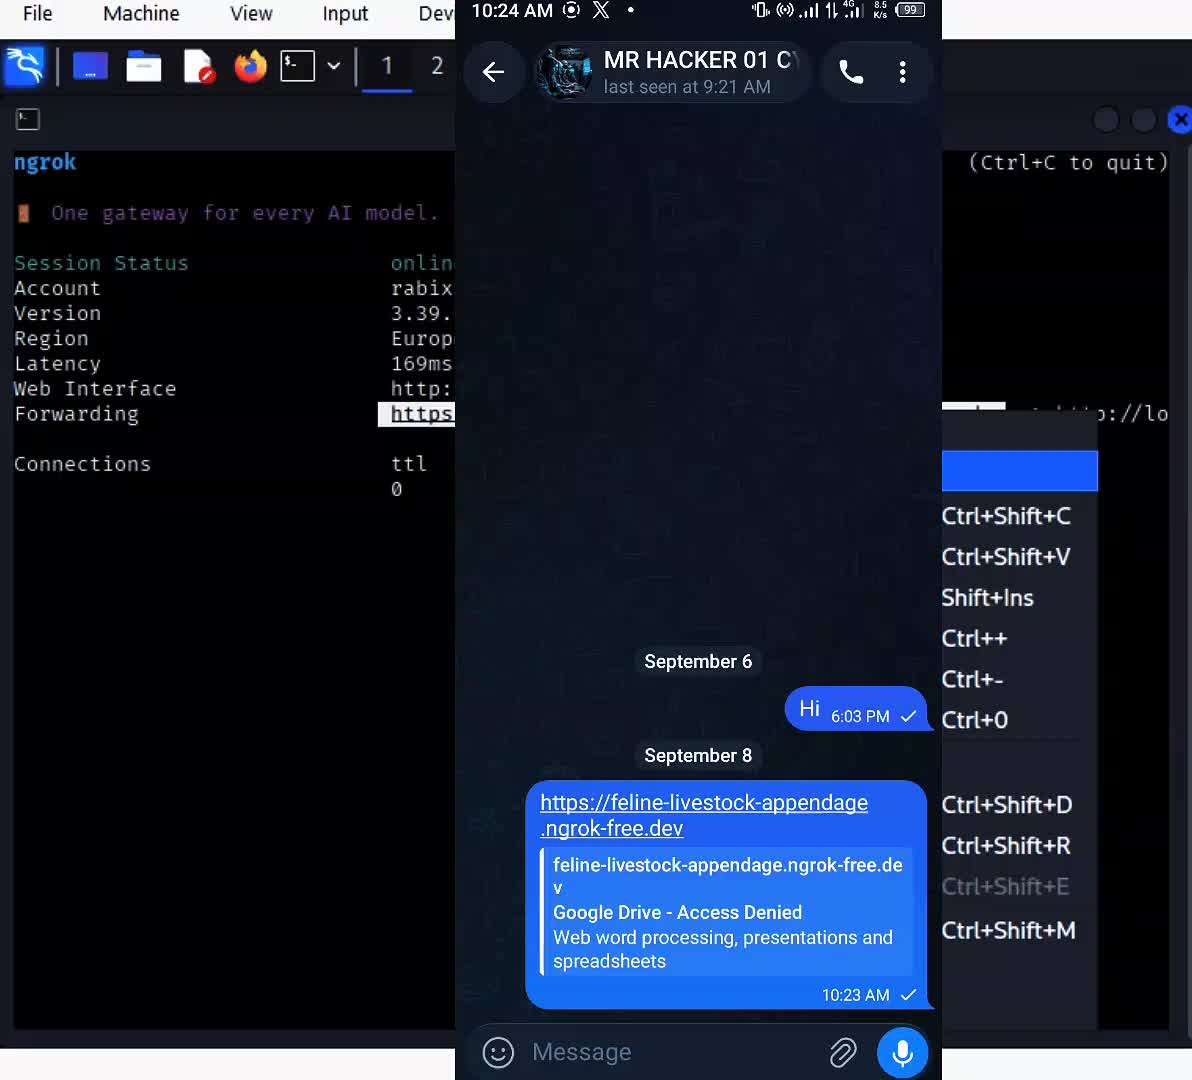Click the 'Session Status' label
This screenshot has height=1080, width=1192.
(x=101, y=263)
